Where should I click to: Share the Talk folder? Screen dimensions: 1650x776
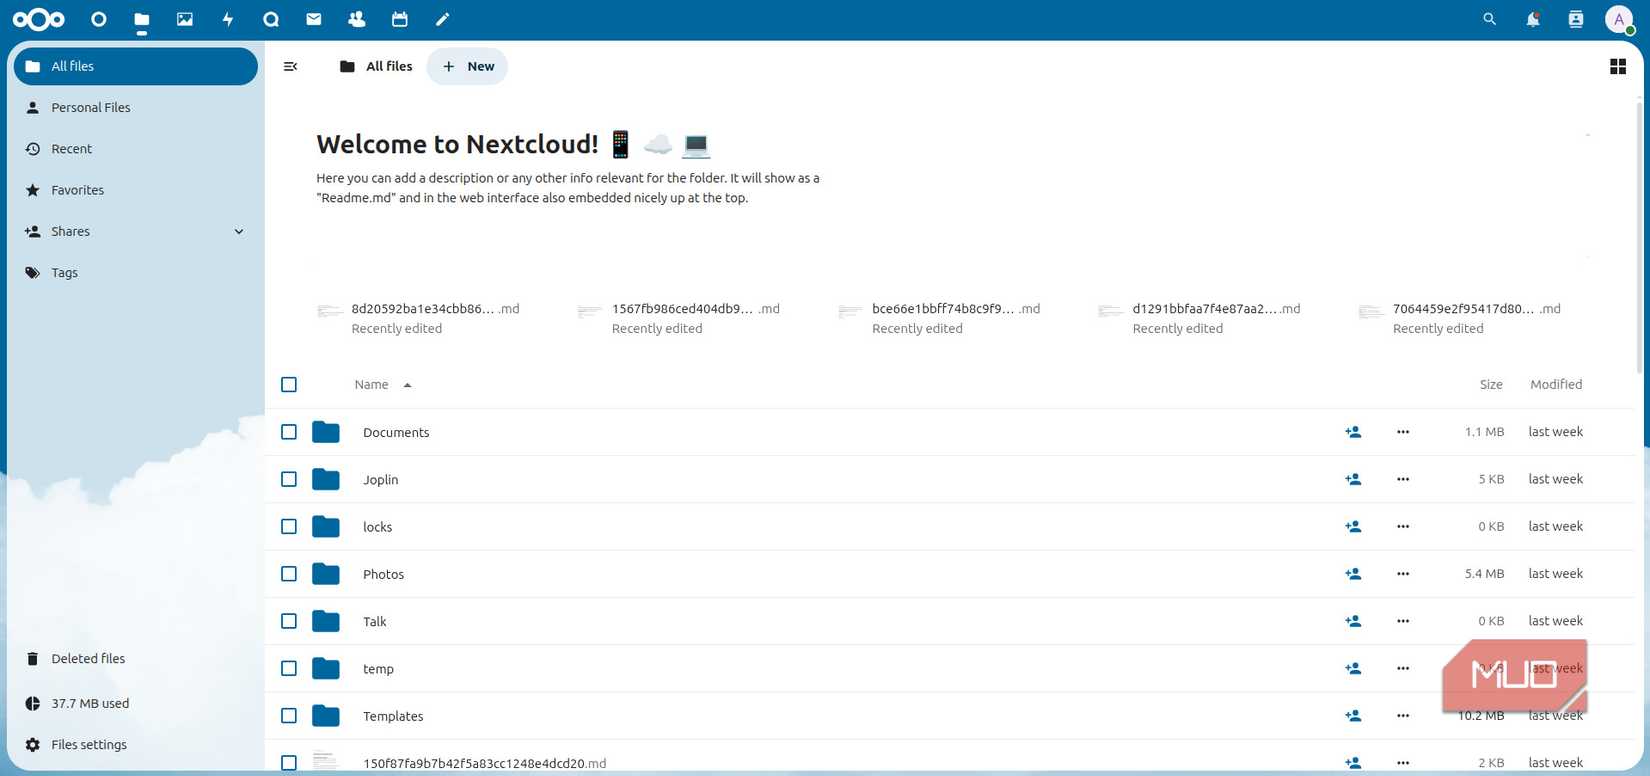[x=1353, y=621]
